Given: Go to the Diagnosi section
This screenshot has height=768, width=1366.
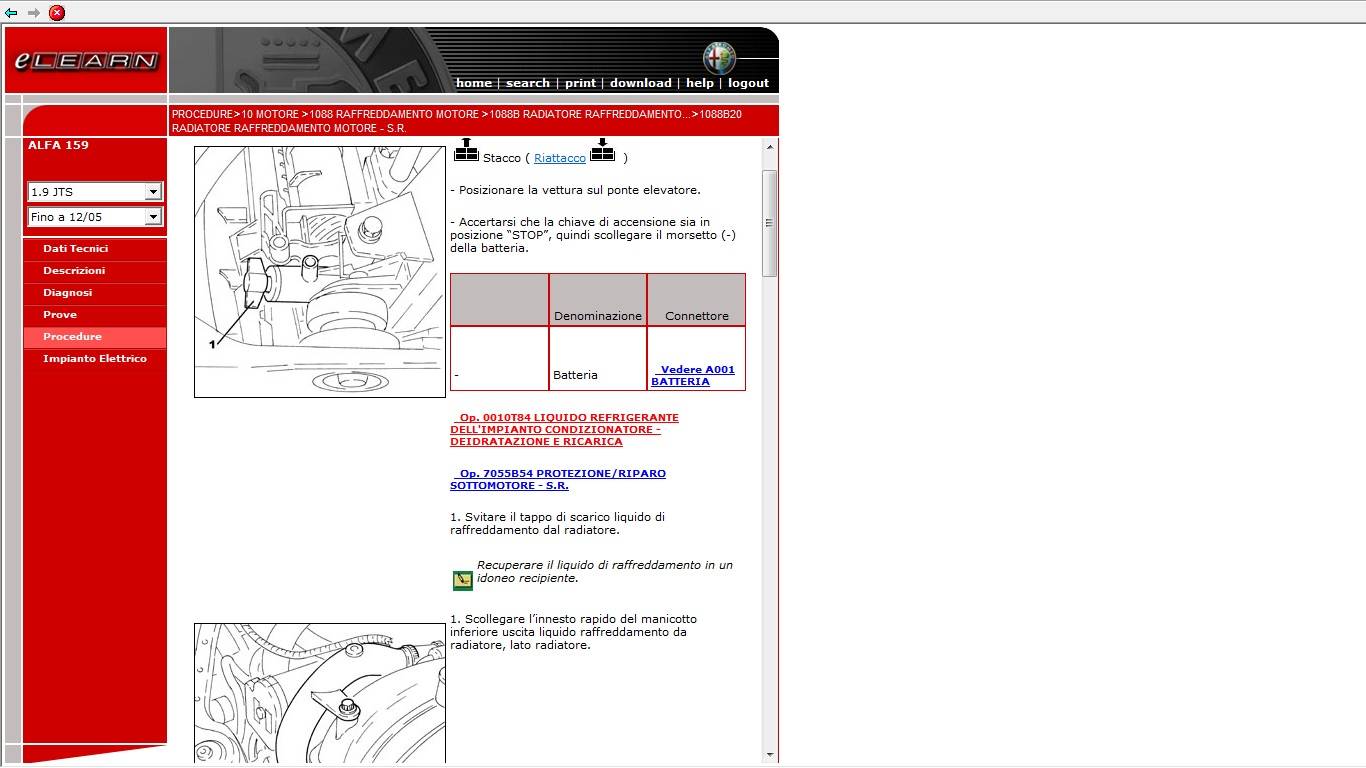Looking at the screenshot, I should click(x=95, y=293).
